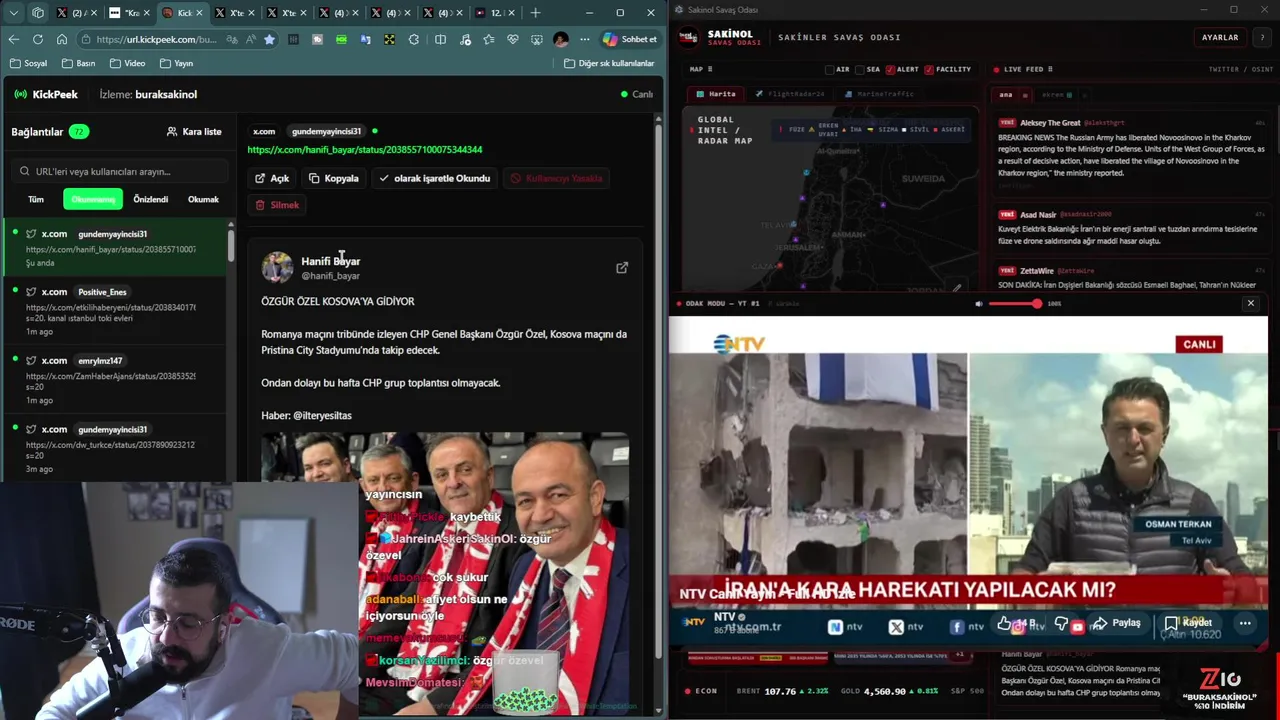Open the tab list chevron in browser
The width and height of the screenshot is (1280, 720).
click(12, 13)
